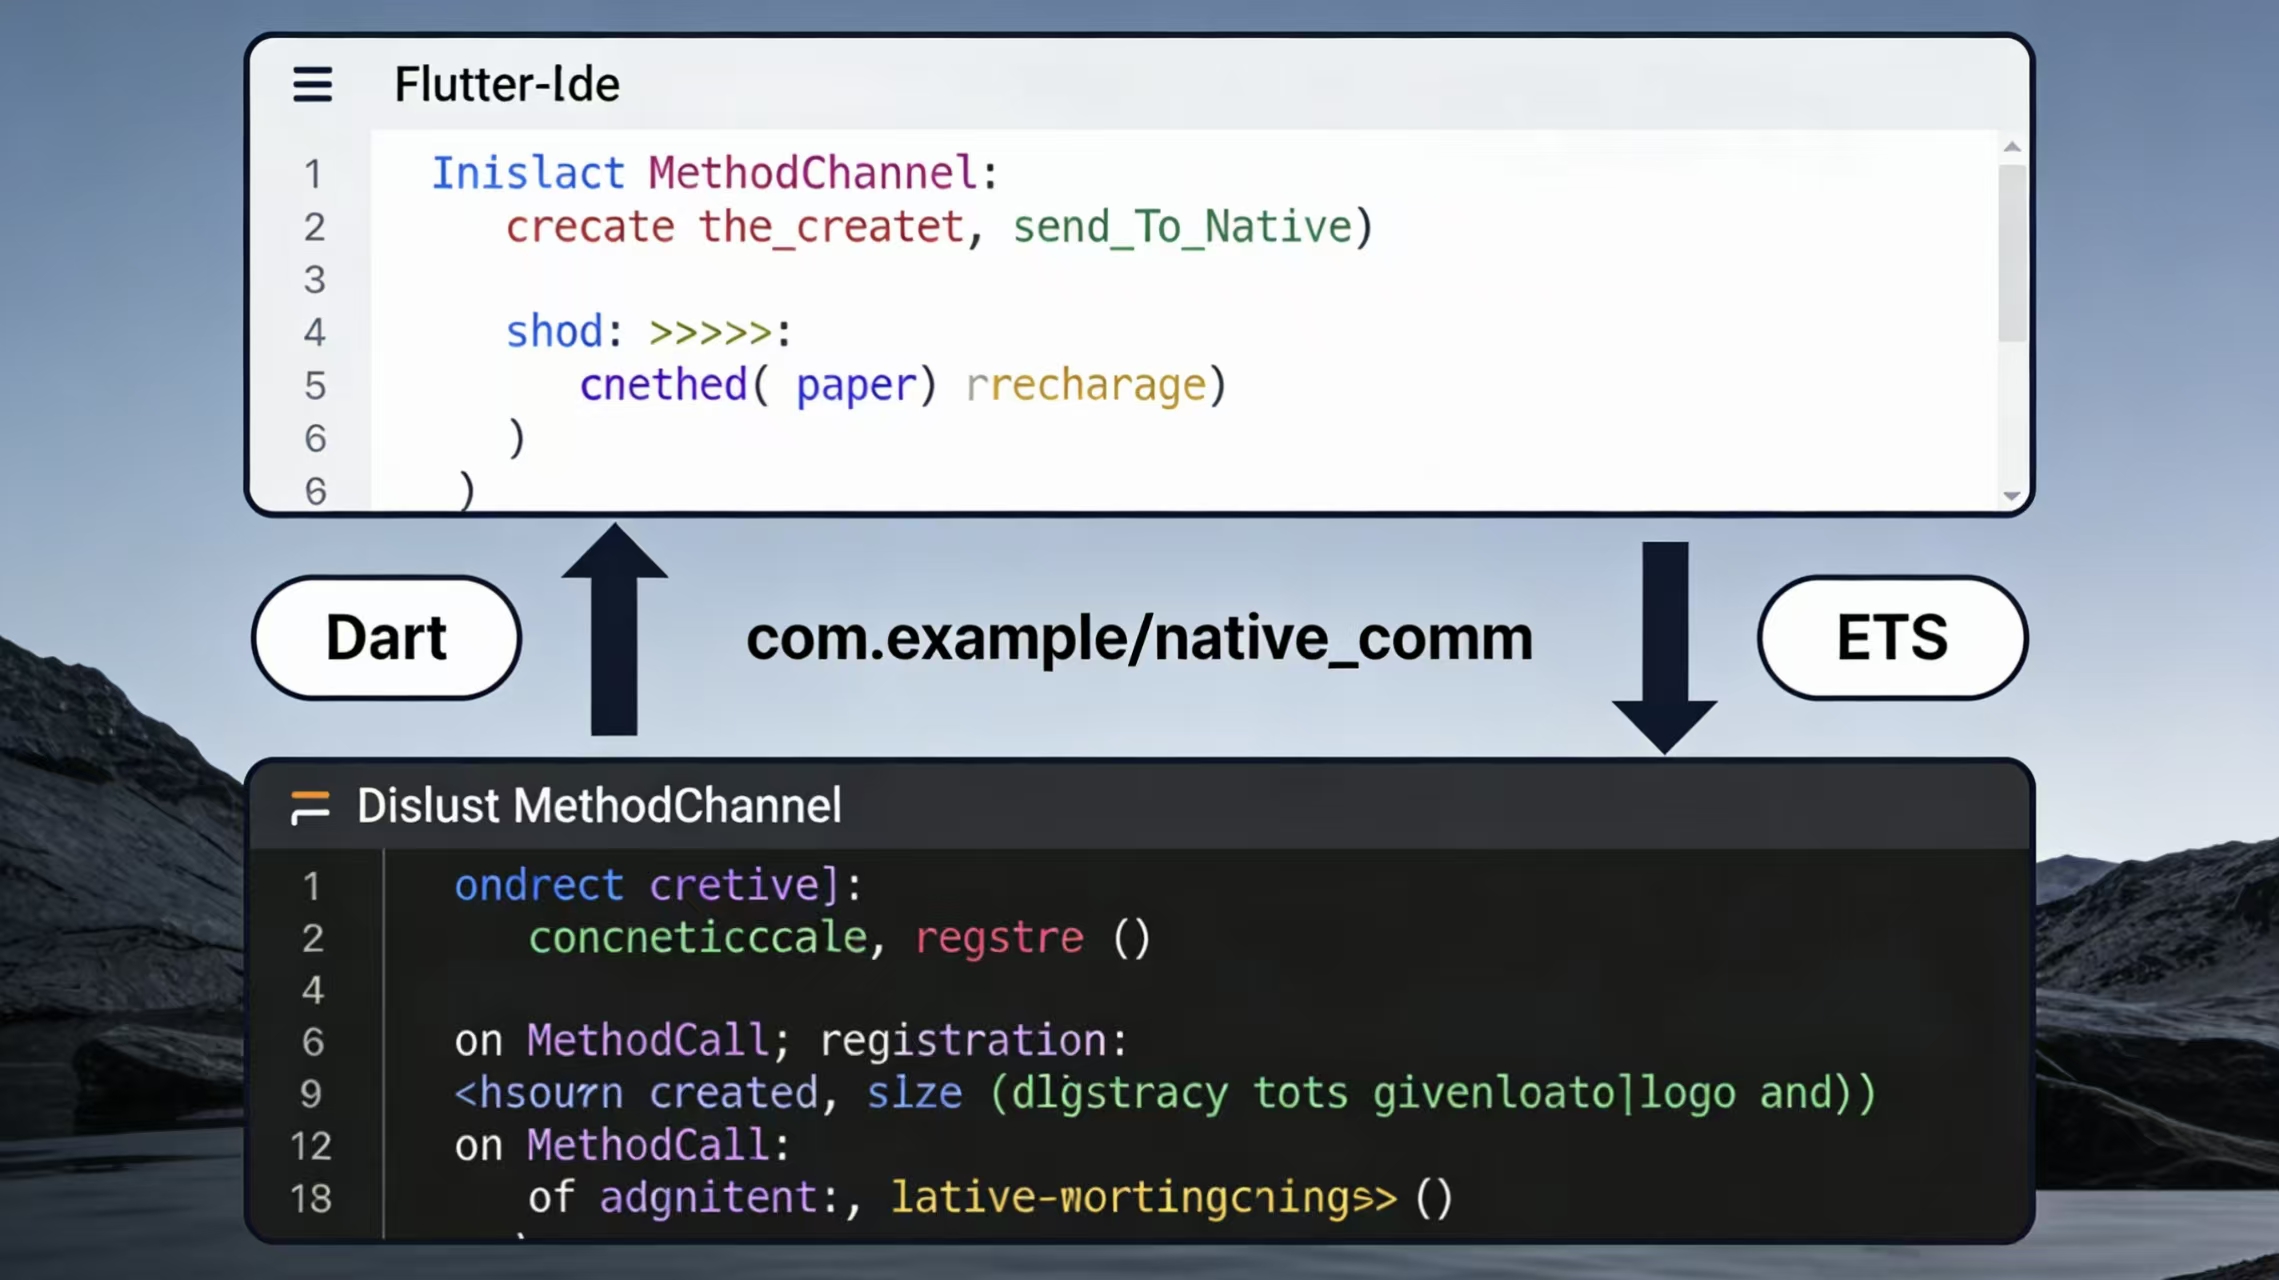
Task: Click the send_To_Native identifier in code
Action: (1182, 228)
